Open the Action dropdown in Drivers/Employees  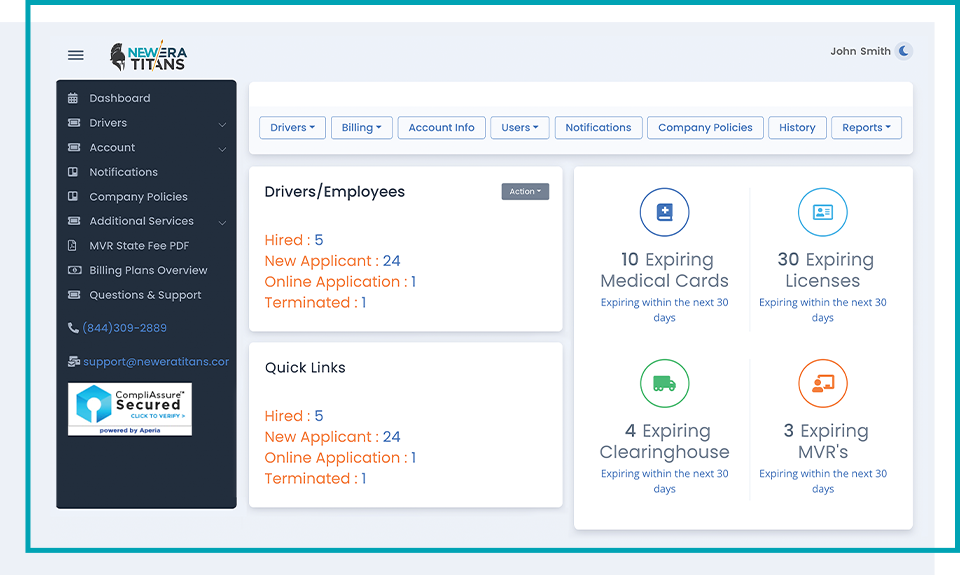[x=525, y=192]
